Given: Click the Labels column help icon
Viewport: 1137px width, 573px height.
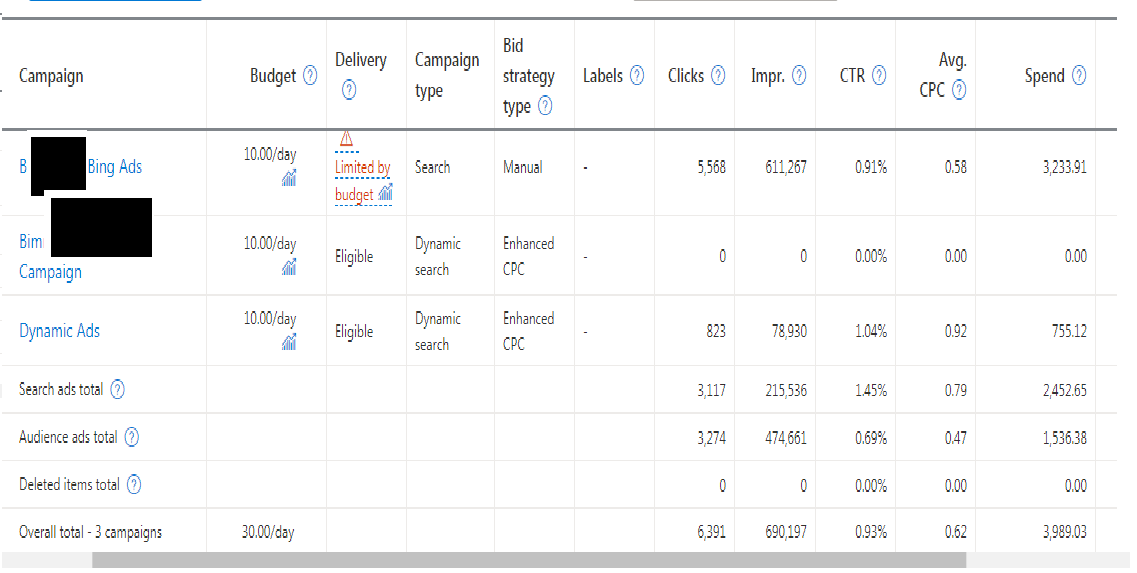Looking at the screenshot, I should click(x=637, y=76).
